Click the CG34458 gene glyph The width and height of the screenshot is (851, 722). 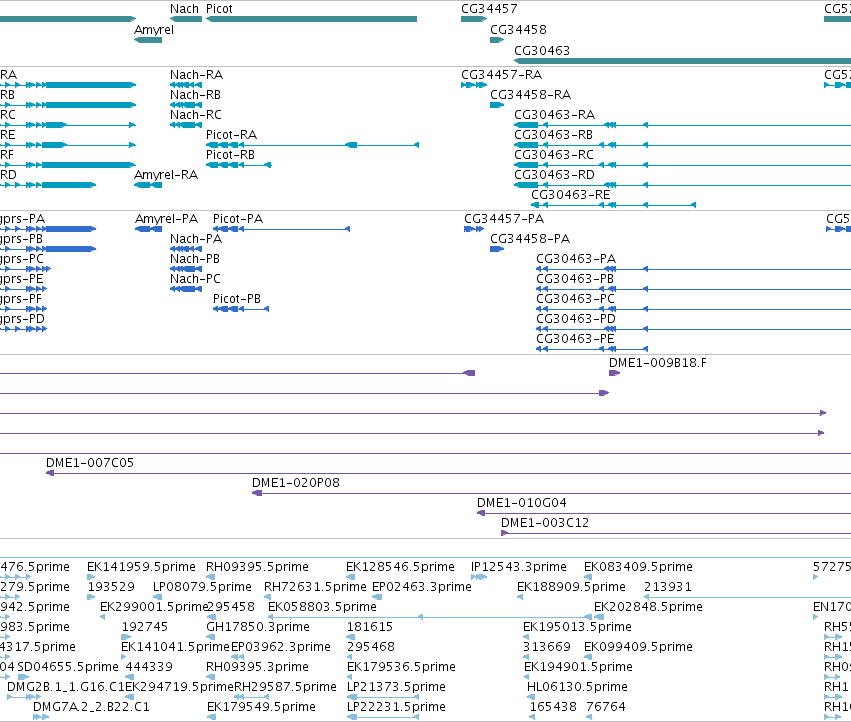click(x=497, y=40)
